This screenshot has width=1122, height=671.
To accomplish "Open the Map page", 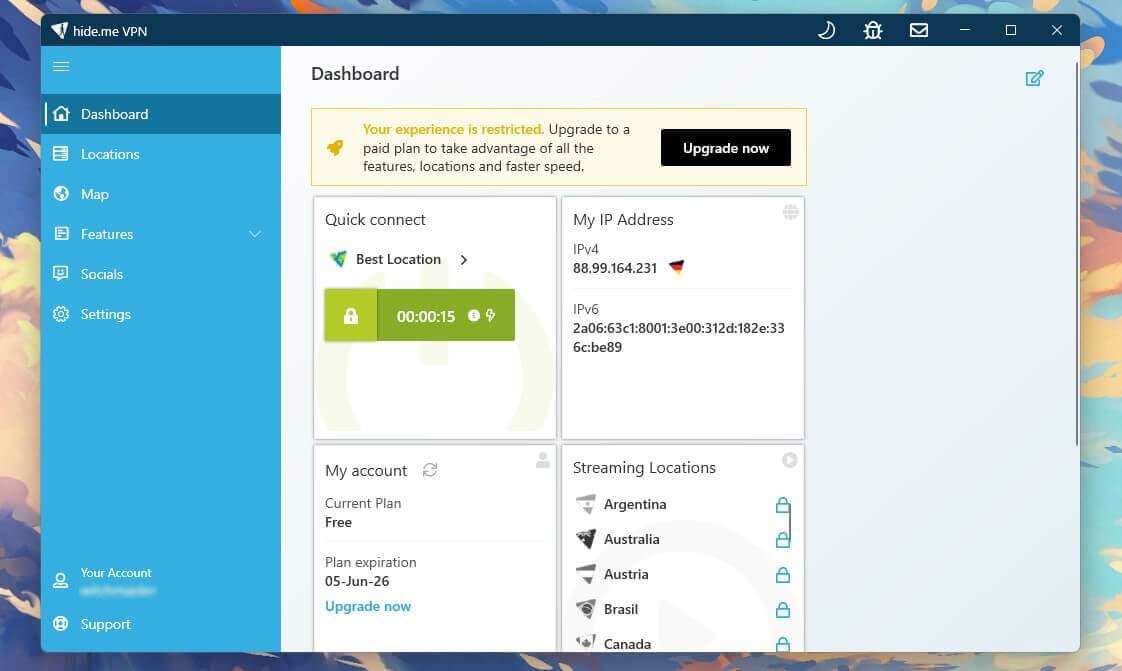I will click(x=161, y=194).
